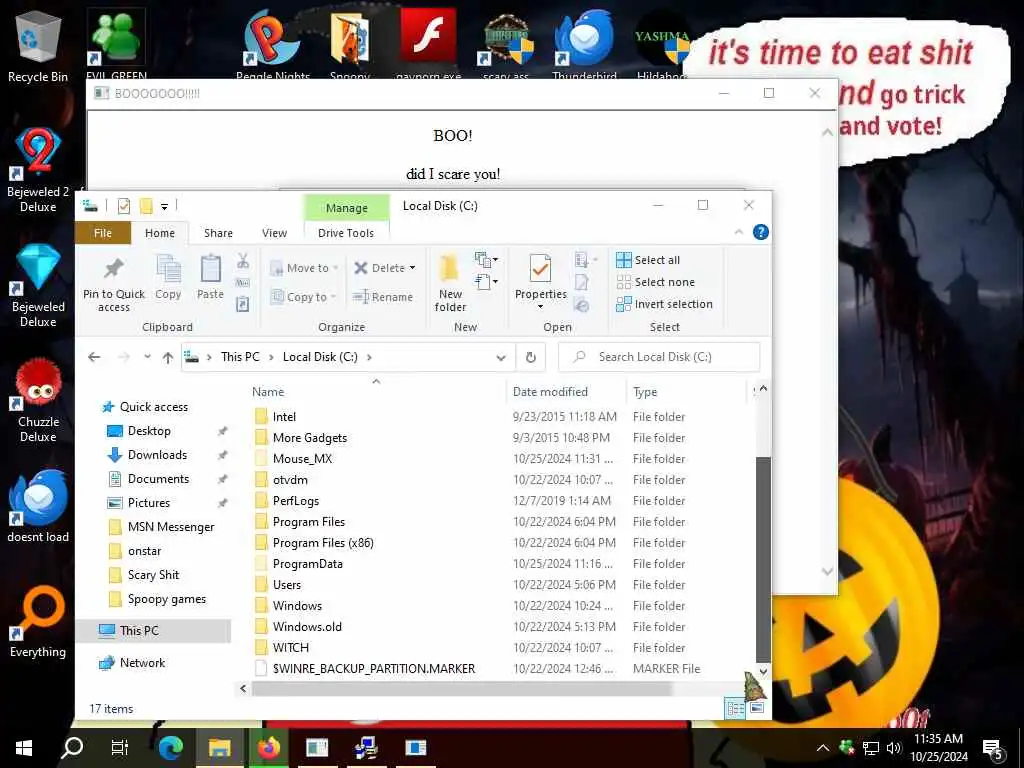
Task: Open the Copy to dropdown
Action: point(303,297)
